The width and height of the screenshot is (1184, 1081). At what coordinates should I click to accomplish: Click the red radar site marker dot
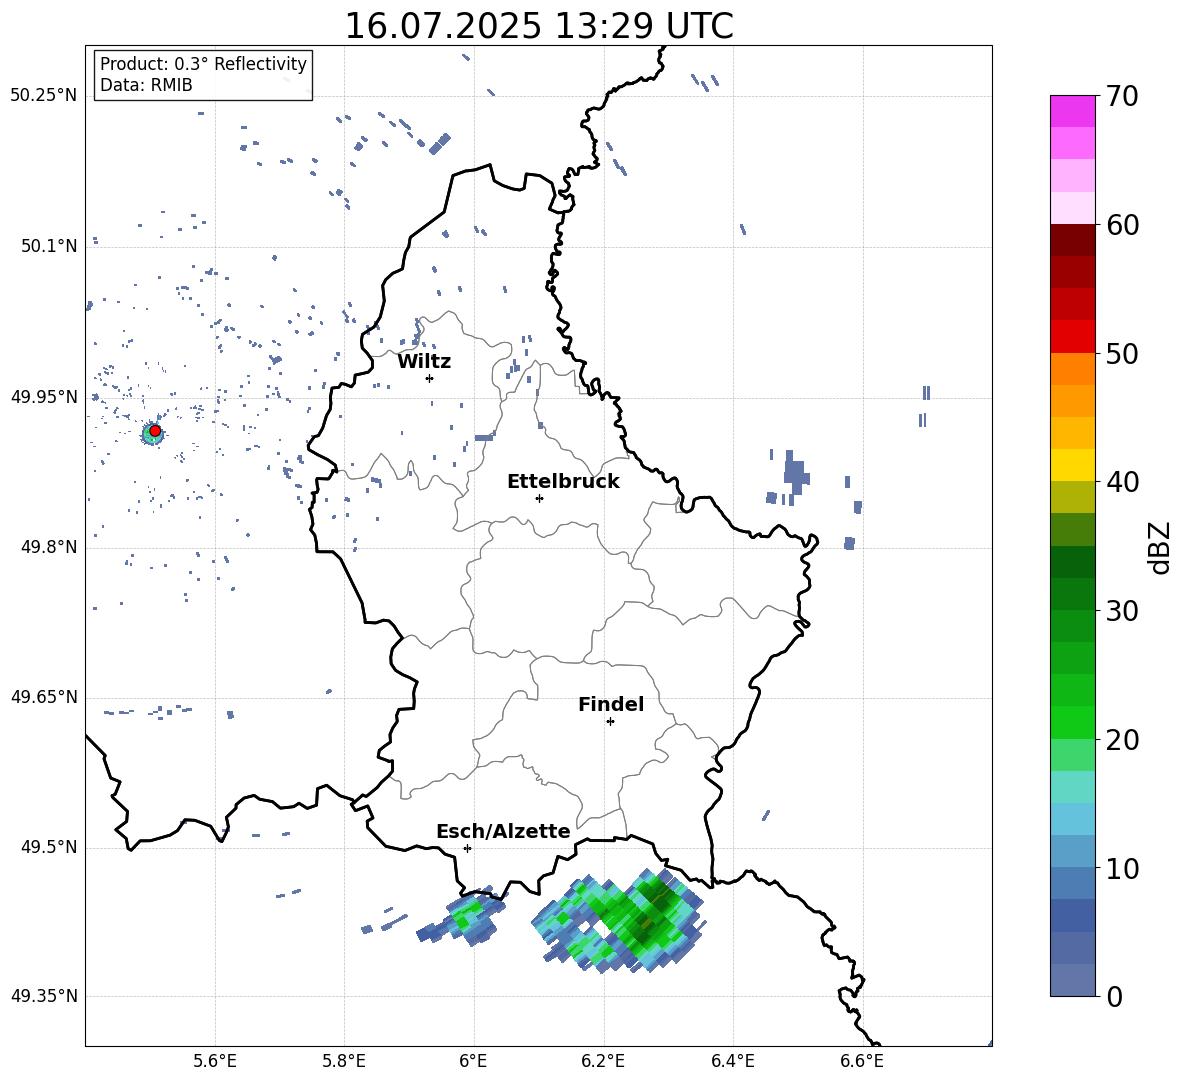[x=155, y=430]
